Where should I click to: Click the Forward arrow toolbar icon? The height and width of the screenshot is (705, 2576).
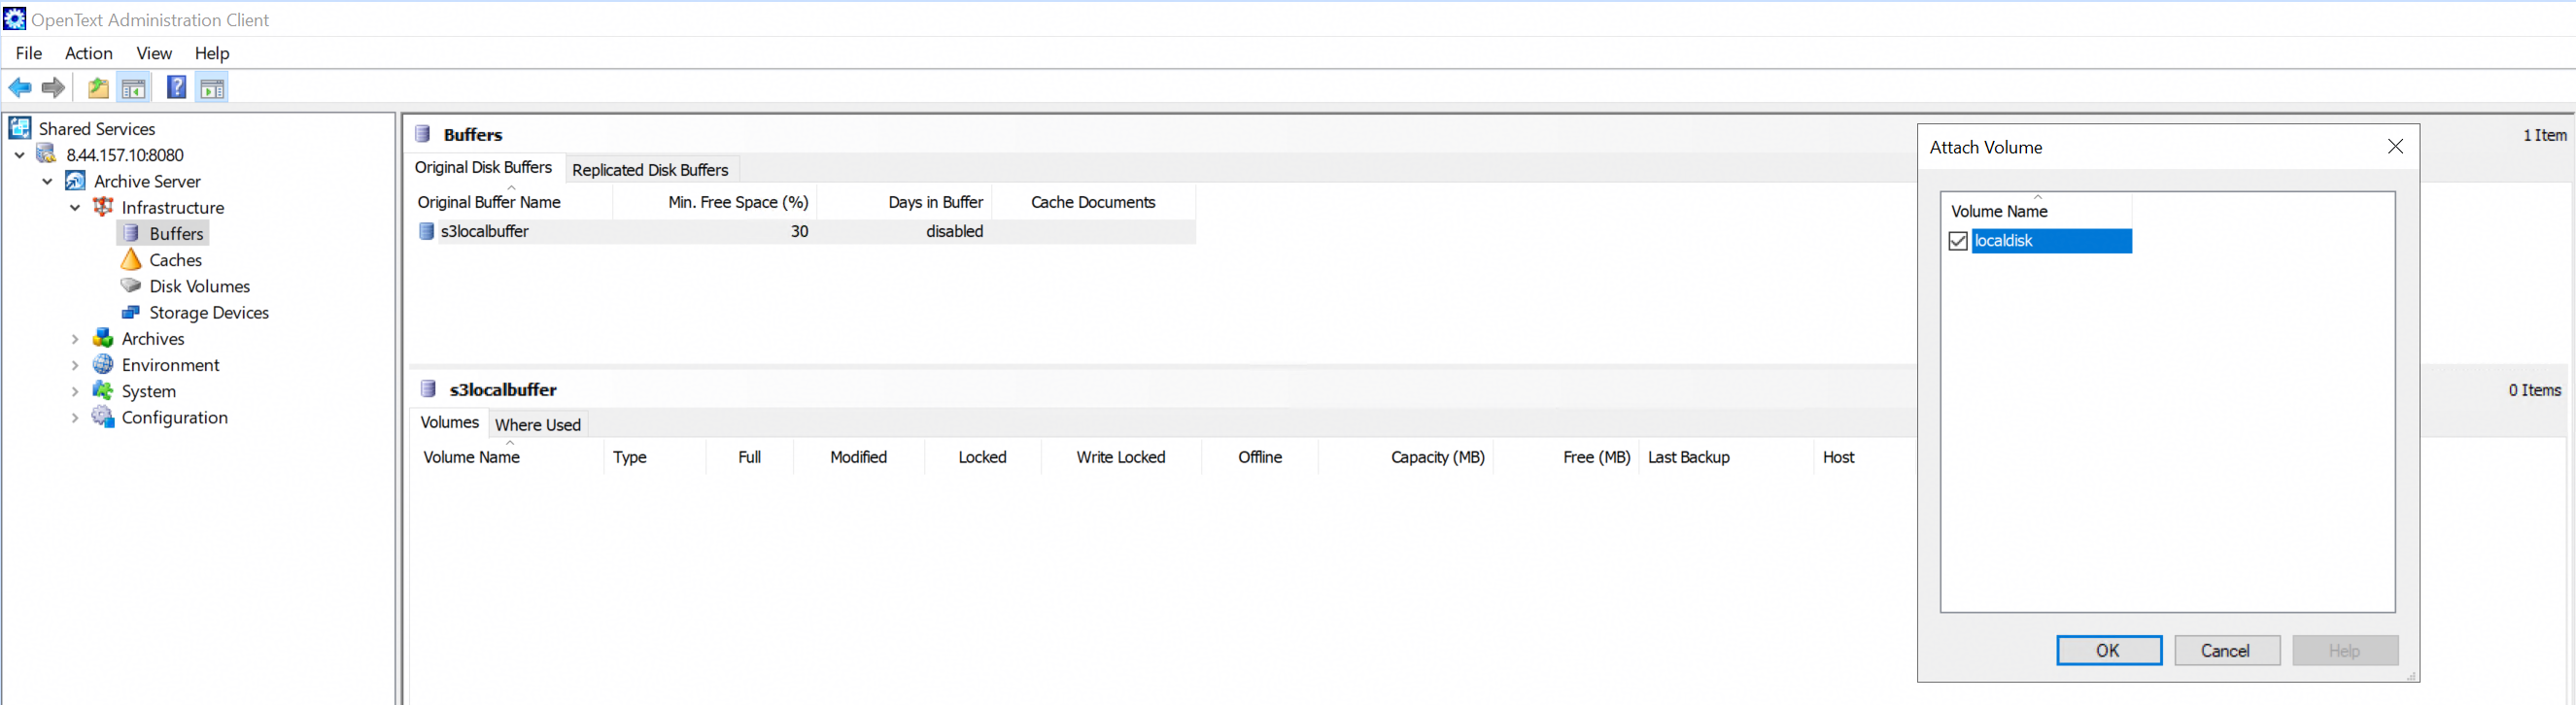[x=53, y=88]
